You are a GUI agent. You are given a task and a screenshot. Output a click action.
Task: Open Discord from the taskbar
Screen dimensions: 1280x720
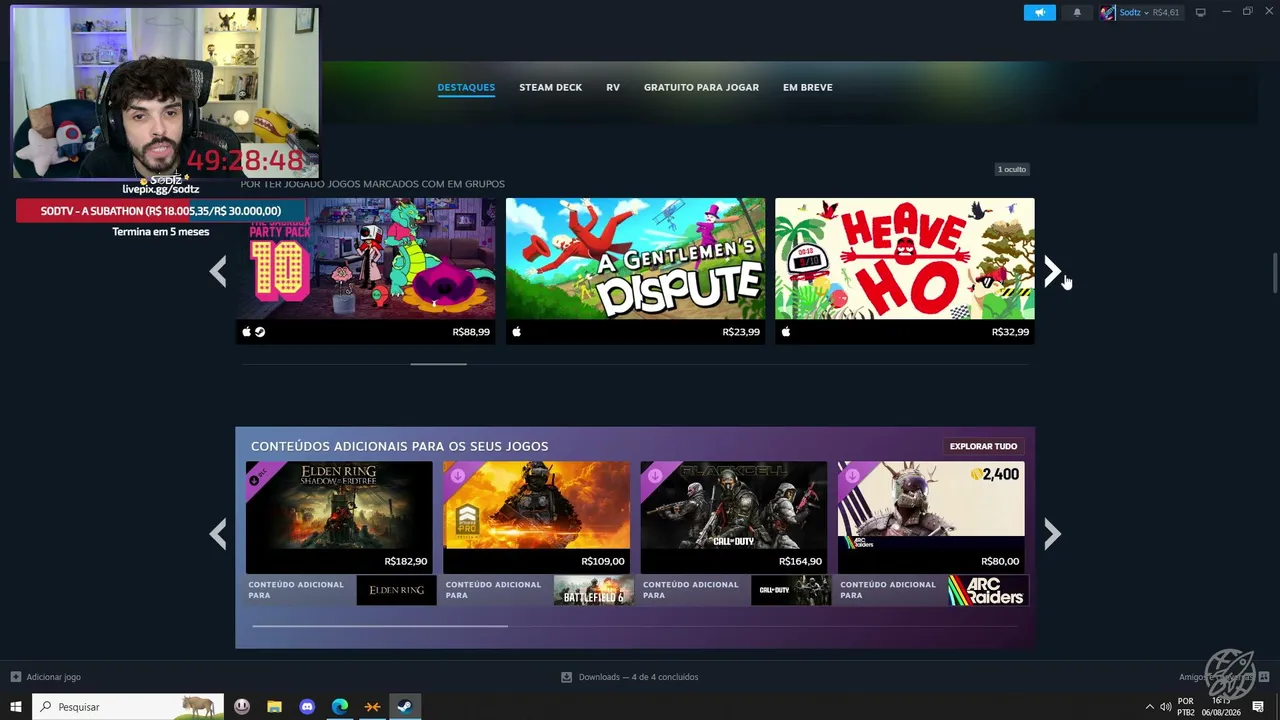(307, 707)
